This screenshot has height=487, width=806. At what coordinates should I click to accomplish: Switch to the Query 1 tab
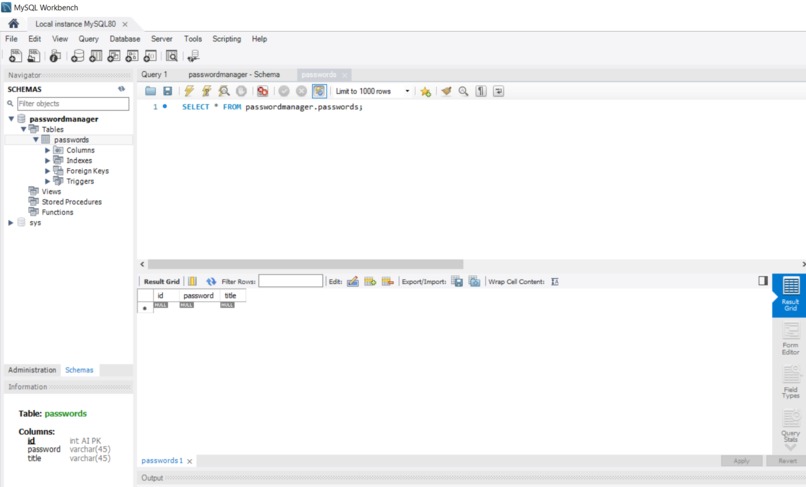(x=154, y=75)
